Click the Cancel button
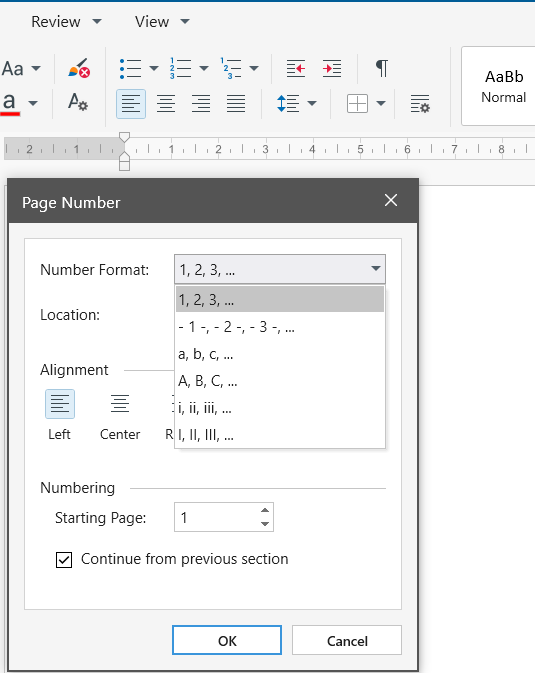 point(347,640)
